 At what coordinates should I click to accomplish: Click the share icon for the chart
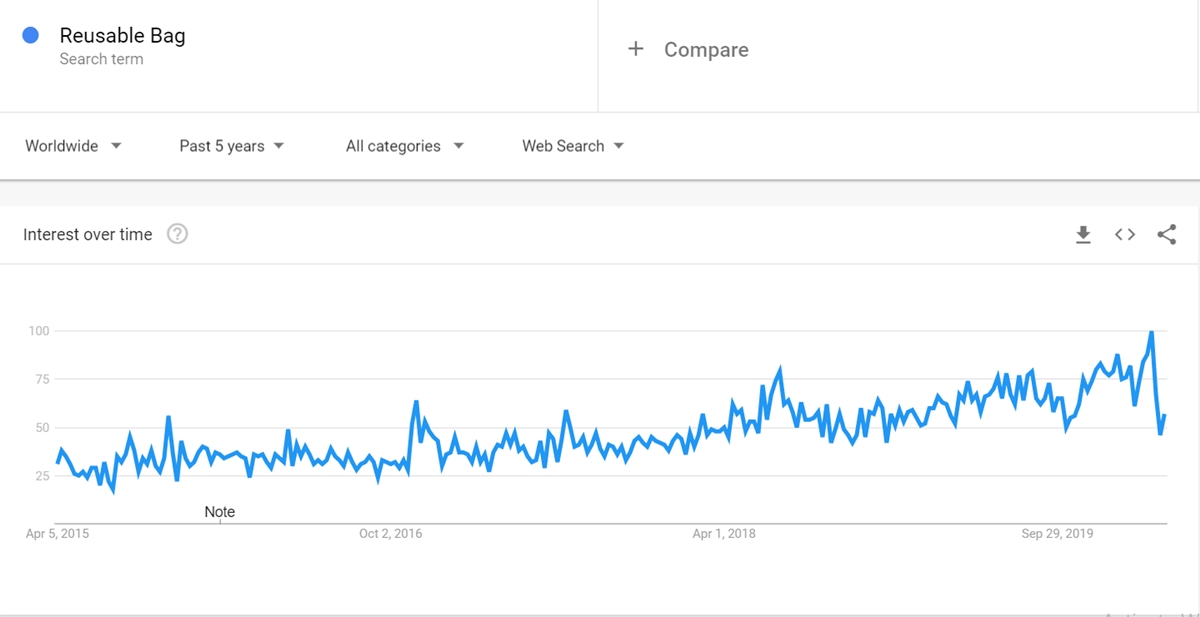pos(1166,235)
